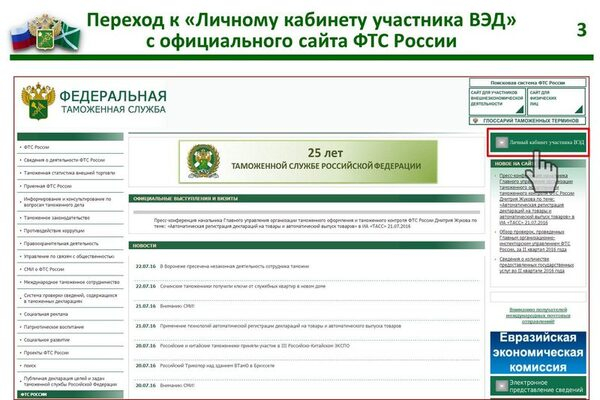Click the corner arrow on the Сайт для физических лиц tile

pyautogui.click(x=579, y=109)
